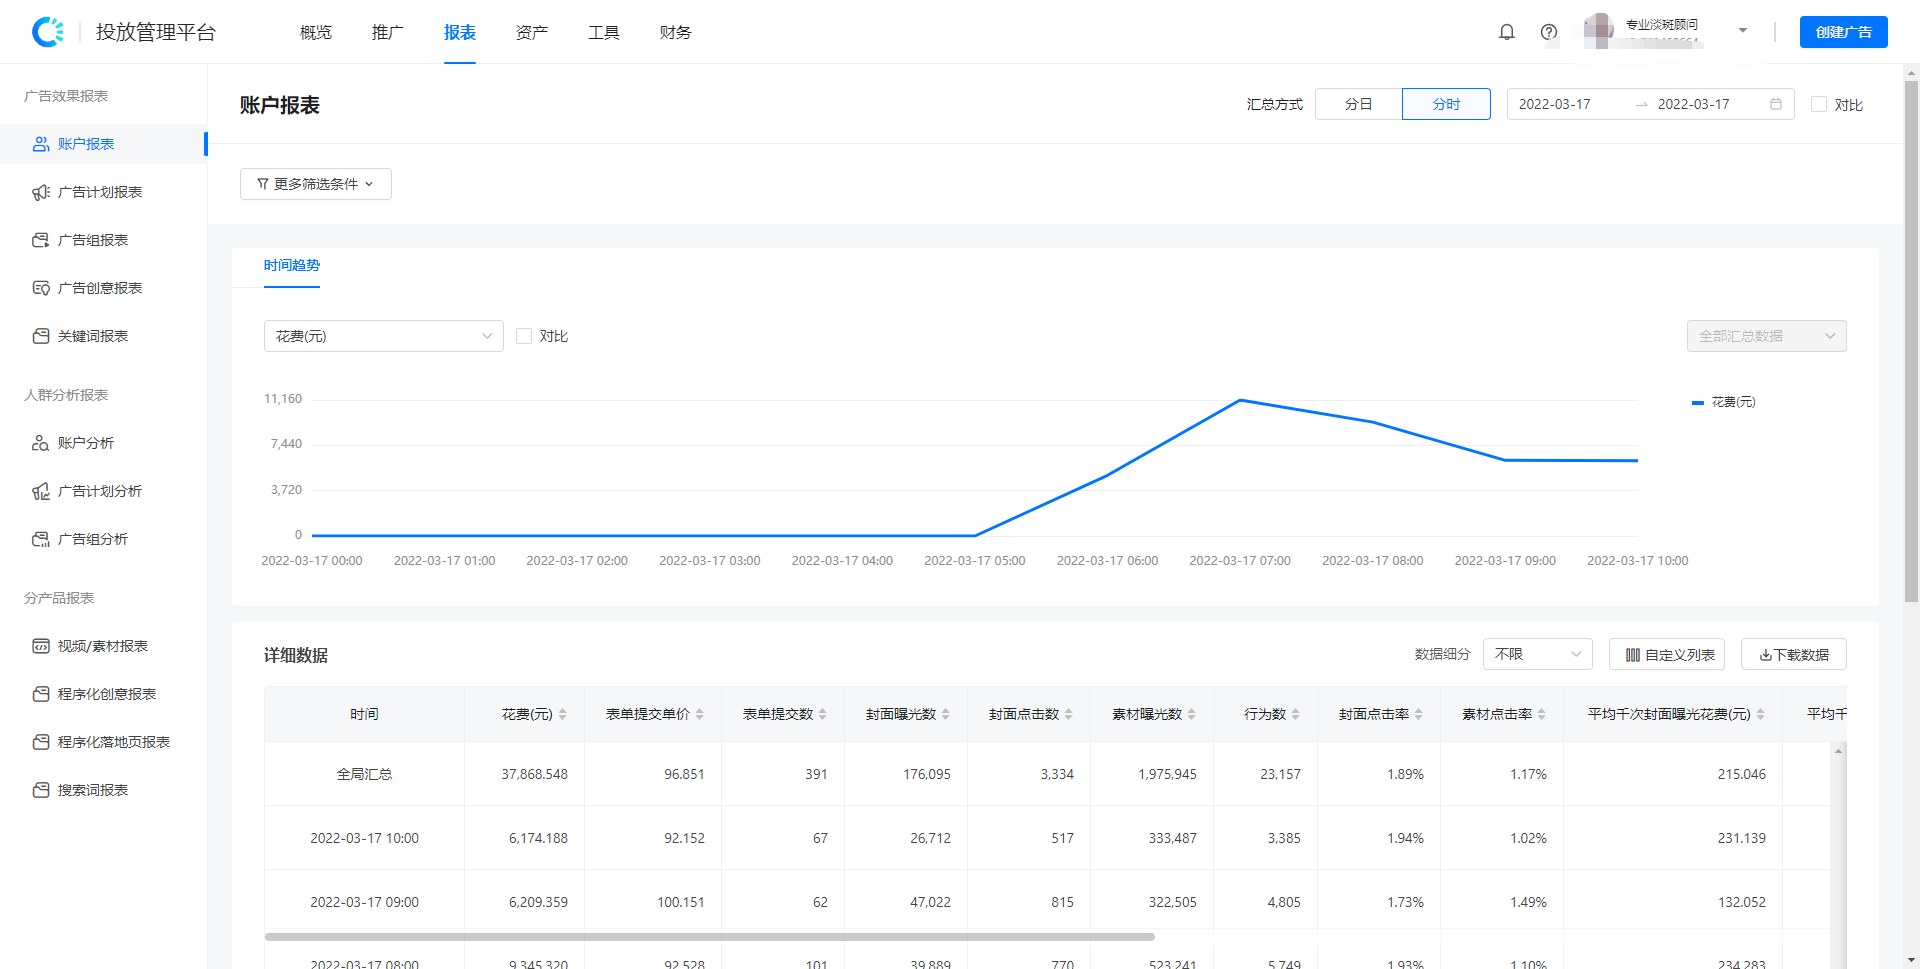Open the help question mark icon
This screenshot has height=969, width=1920.
tap(1549, 32)
